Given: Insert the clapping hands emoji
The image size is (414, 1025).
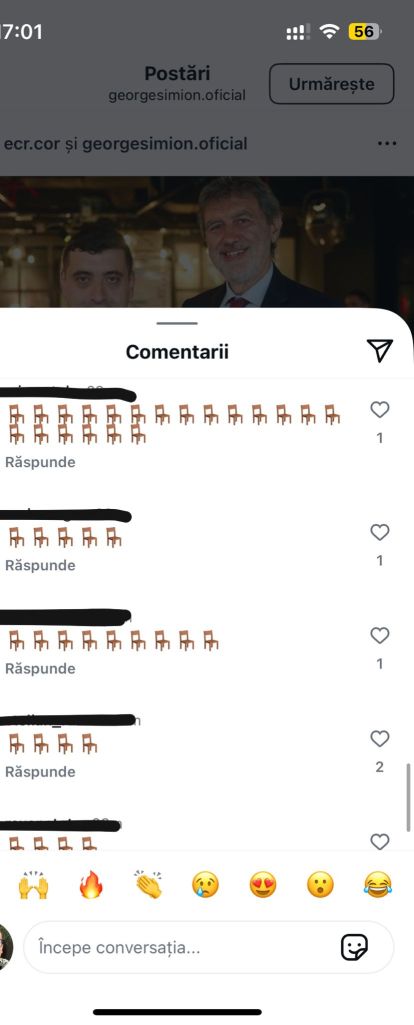Looking at the screenshot, I should tap(148, 885).
